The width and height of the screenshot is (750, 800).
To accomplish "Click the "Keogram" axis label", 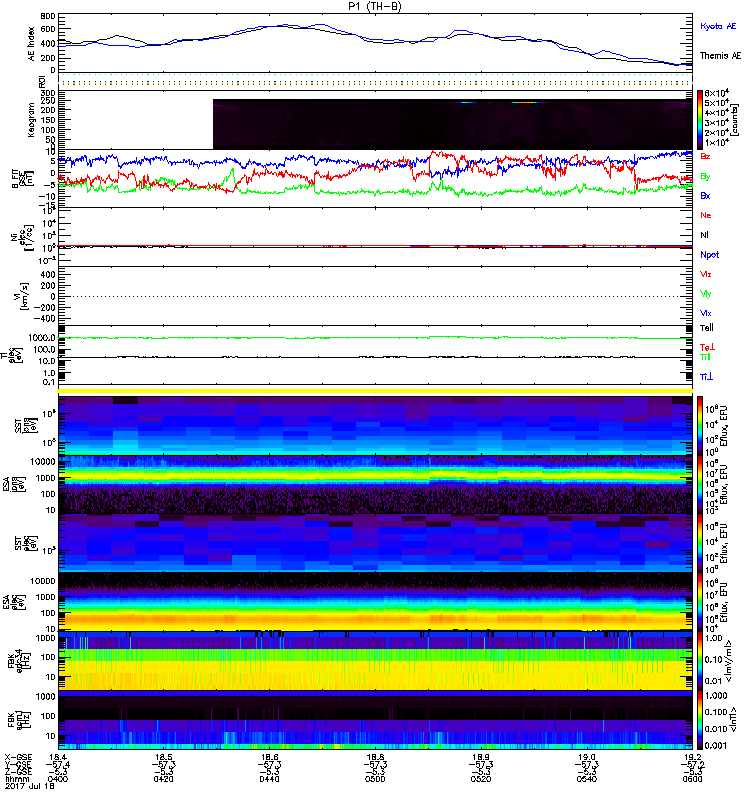I will pyautogui.click(x=32, y=120).
